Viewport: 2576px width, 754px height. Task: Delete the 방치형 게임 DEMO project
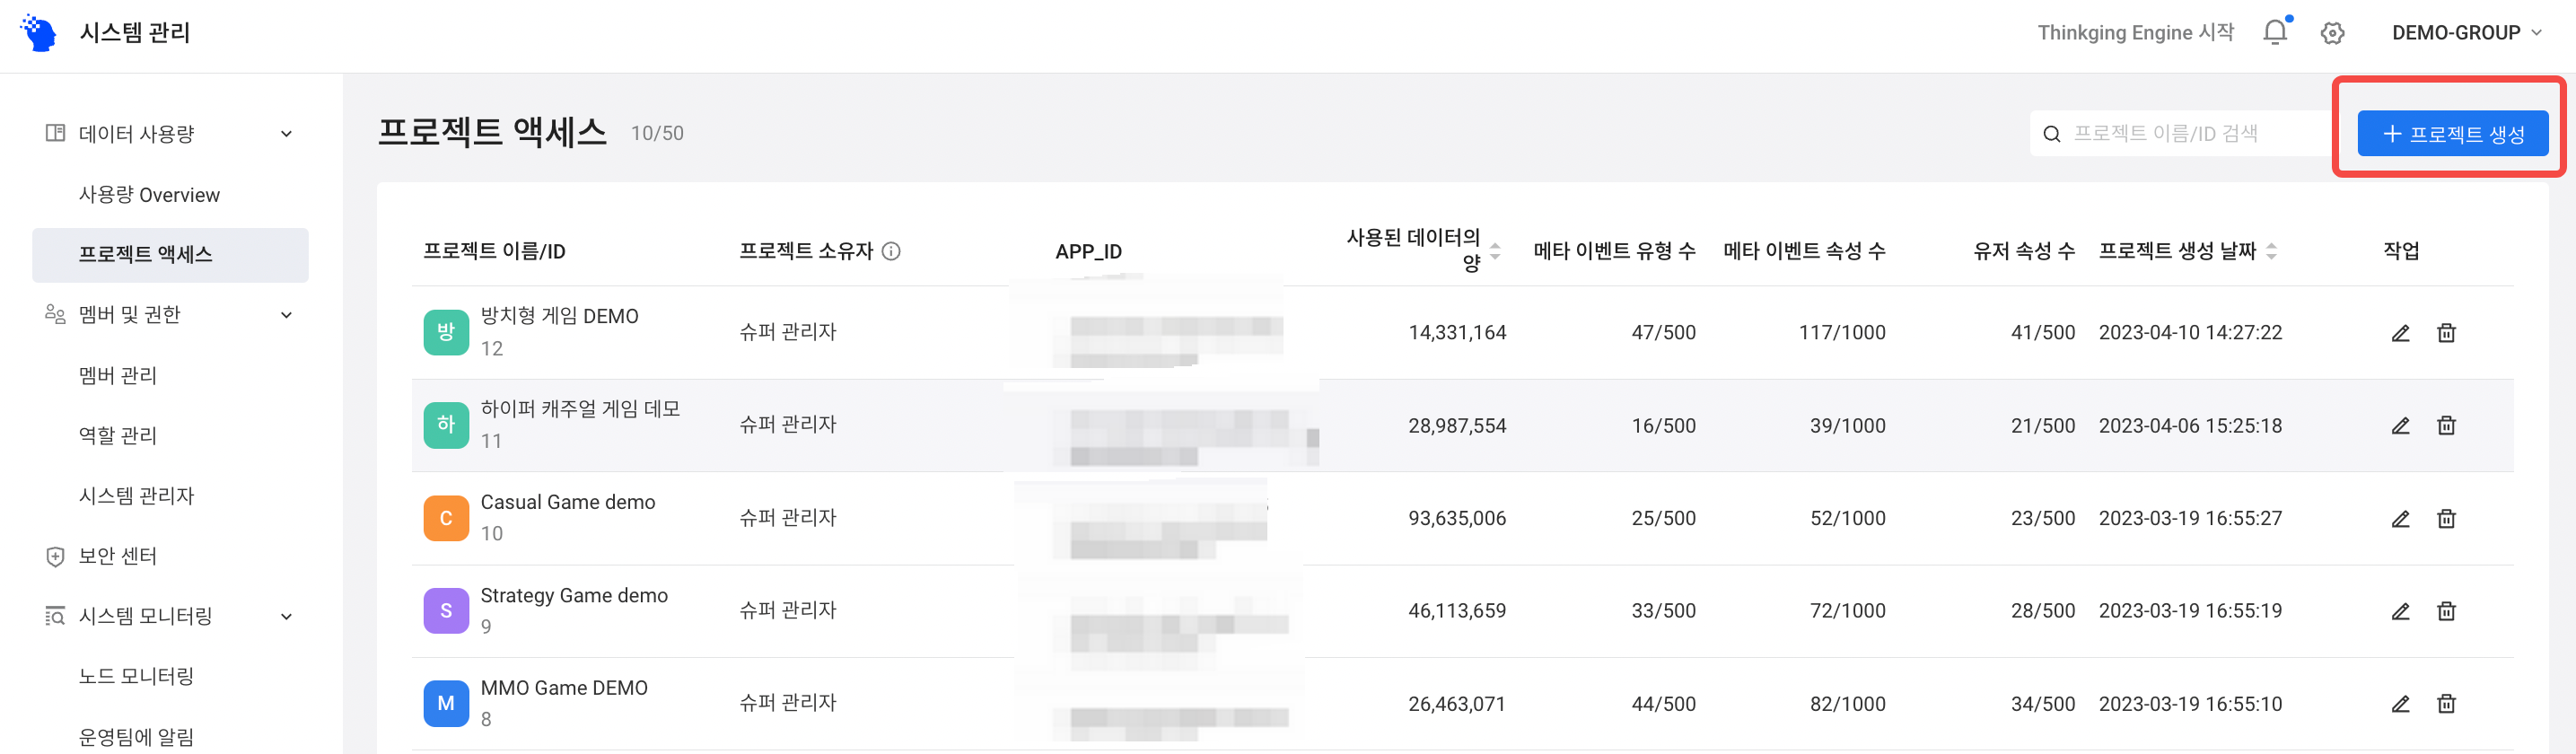click(x=2446, y=333)
